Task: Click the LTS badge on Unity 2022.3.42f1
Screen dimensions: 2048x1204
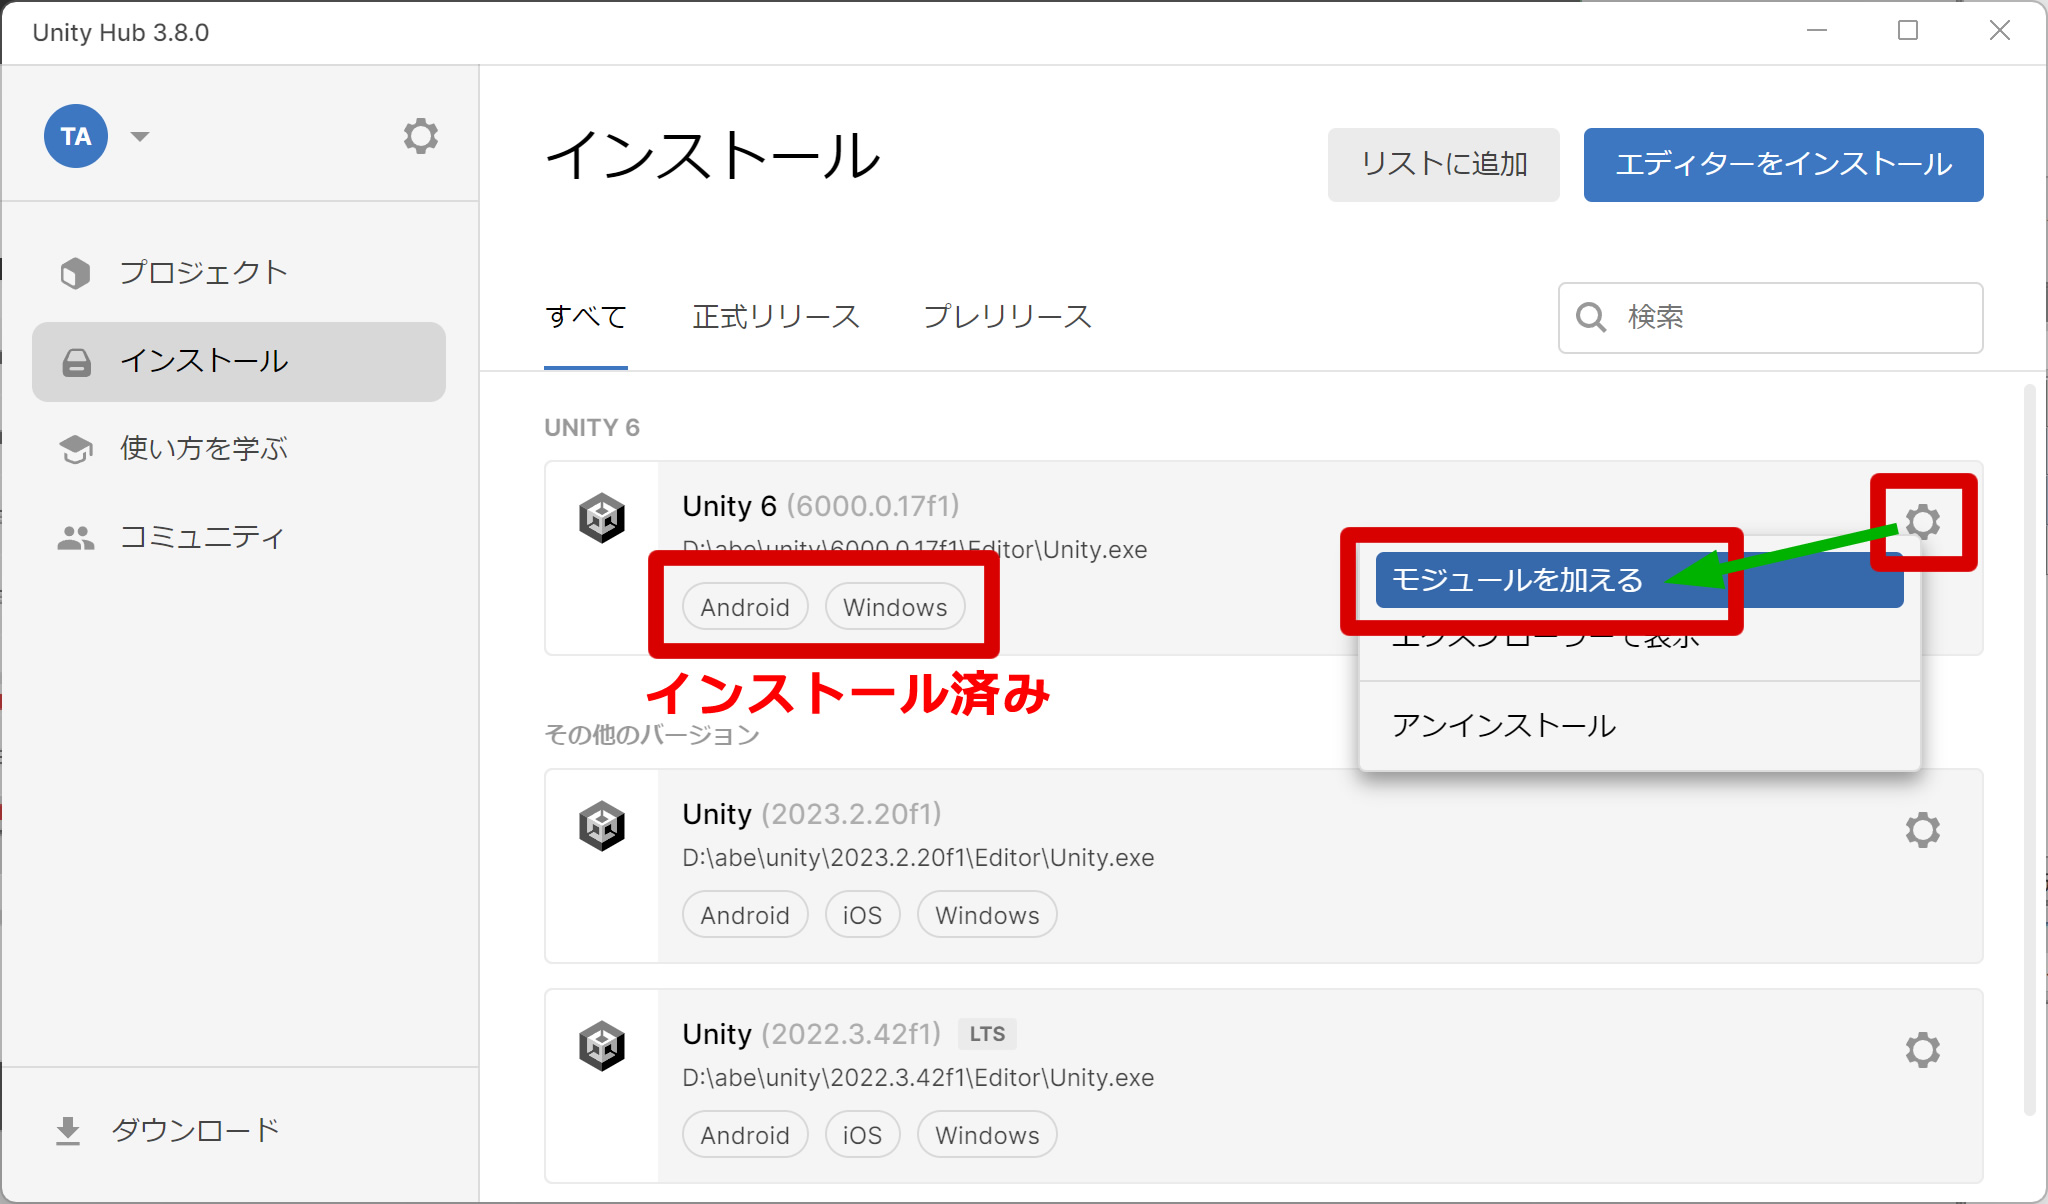Action: pyautogui.click(x=987, y=1034)
